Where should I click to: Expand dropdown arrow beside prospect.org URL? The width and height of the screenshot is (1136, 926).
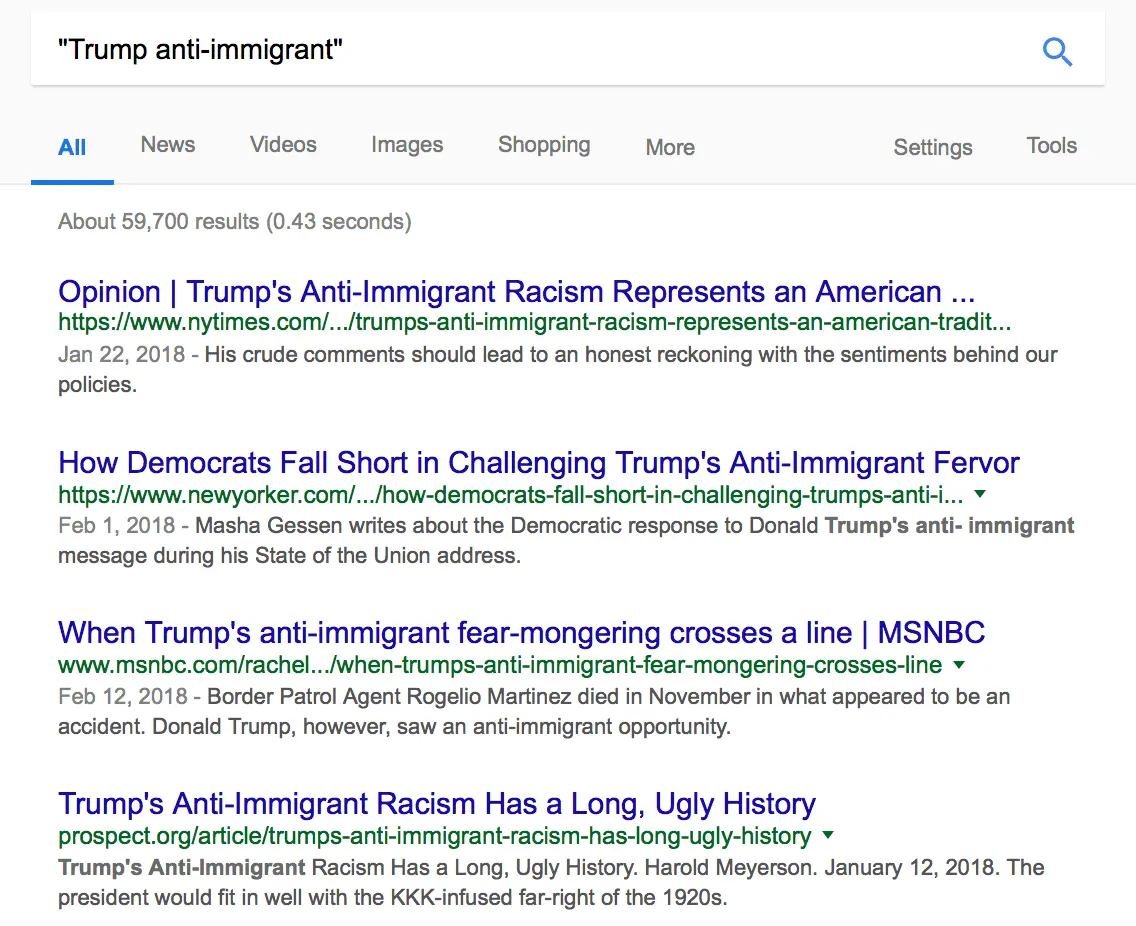pyautogui.click(x=828, y=835)
